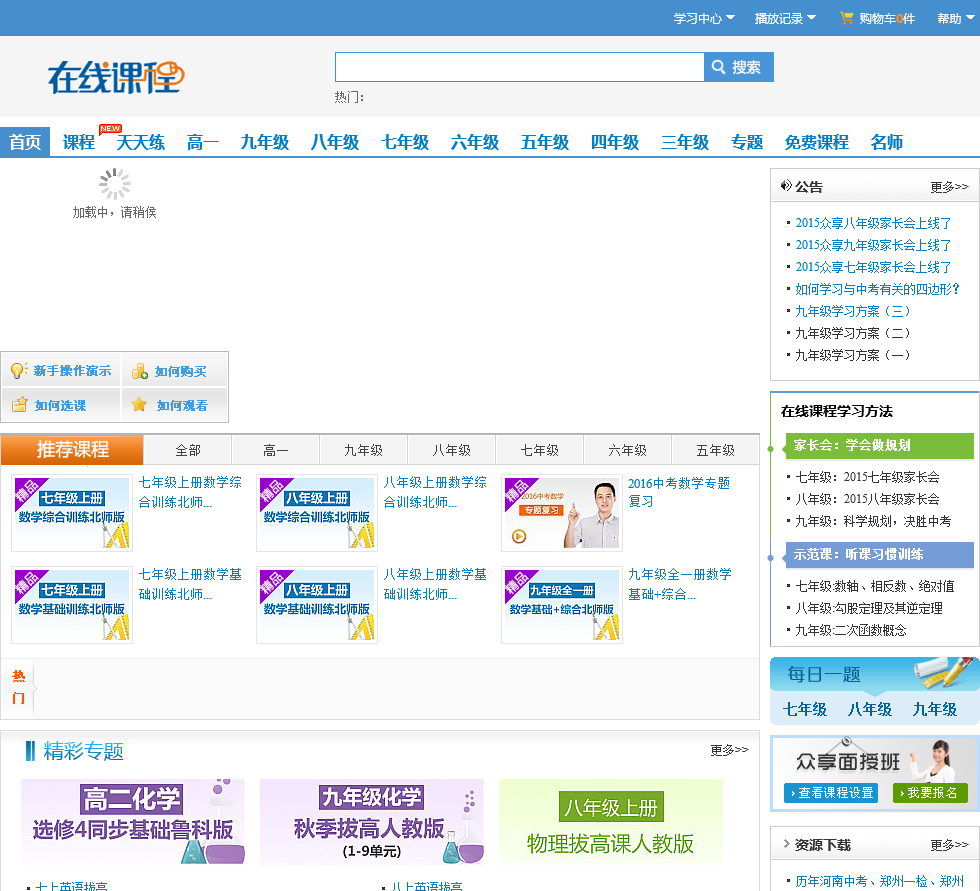Switch to the 九年级 recommended courses tab
This screenshot has width=980, height=891.
point(363,450)
